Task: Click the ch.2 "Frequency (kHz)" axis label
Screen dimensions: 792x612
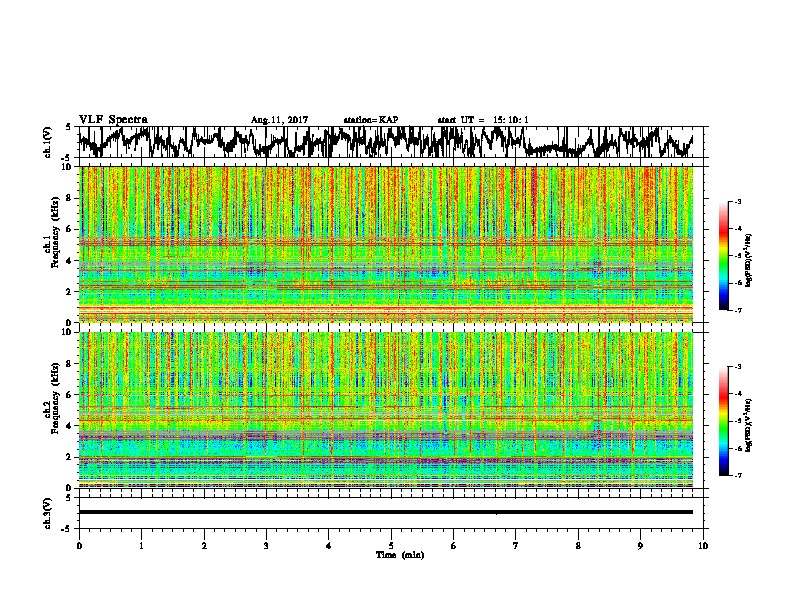Action: [x=55, y=398]
